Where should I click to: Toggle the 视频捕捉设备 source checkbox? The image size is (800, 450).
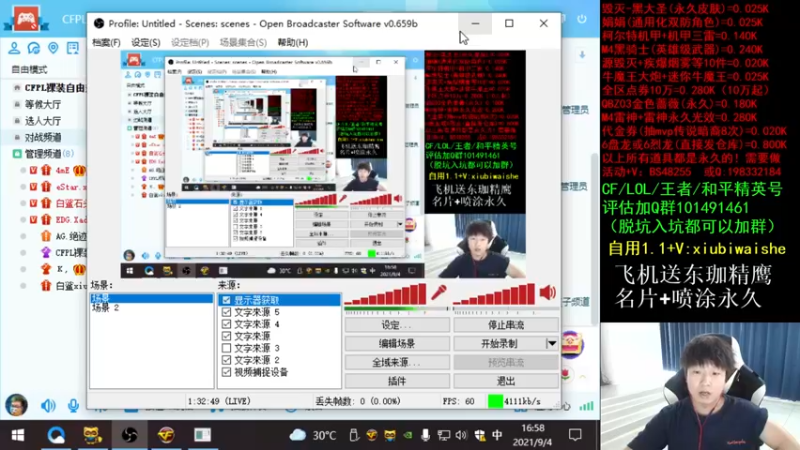[227, 372]
